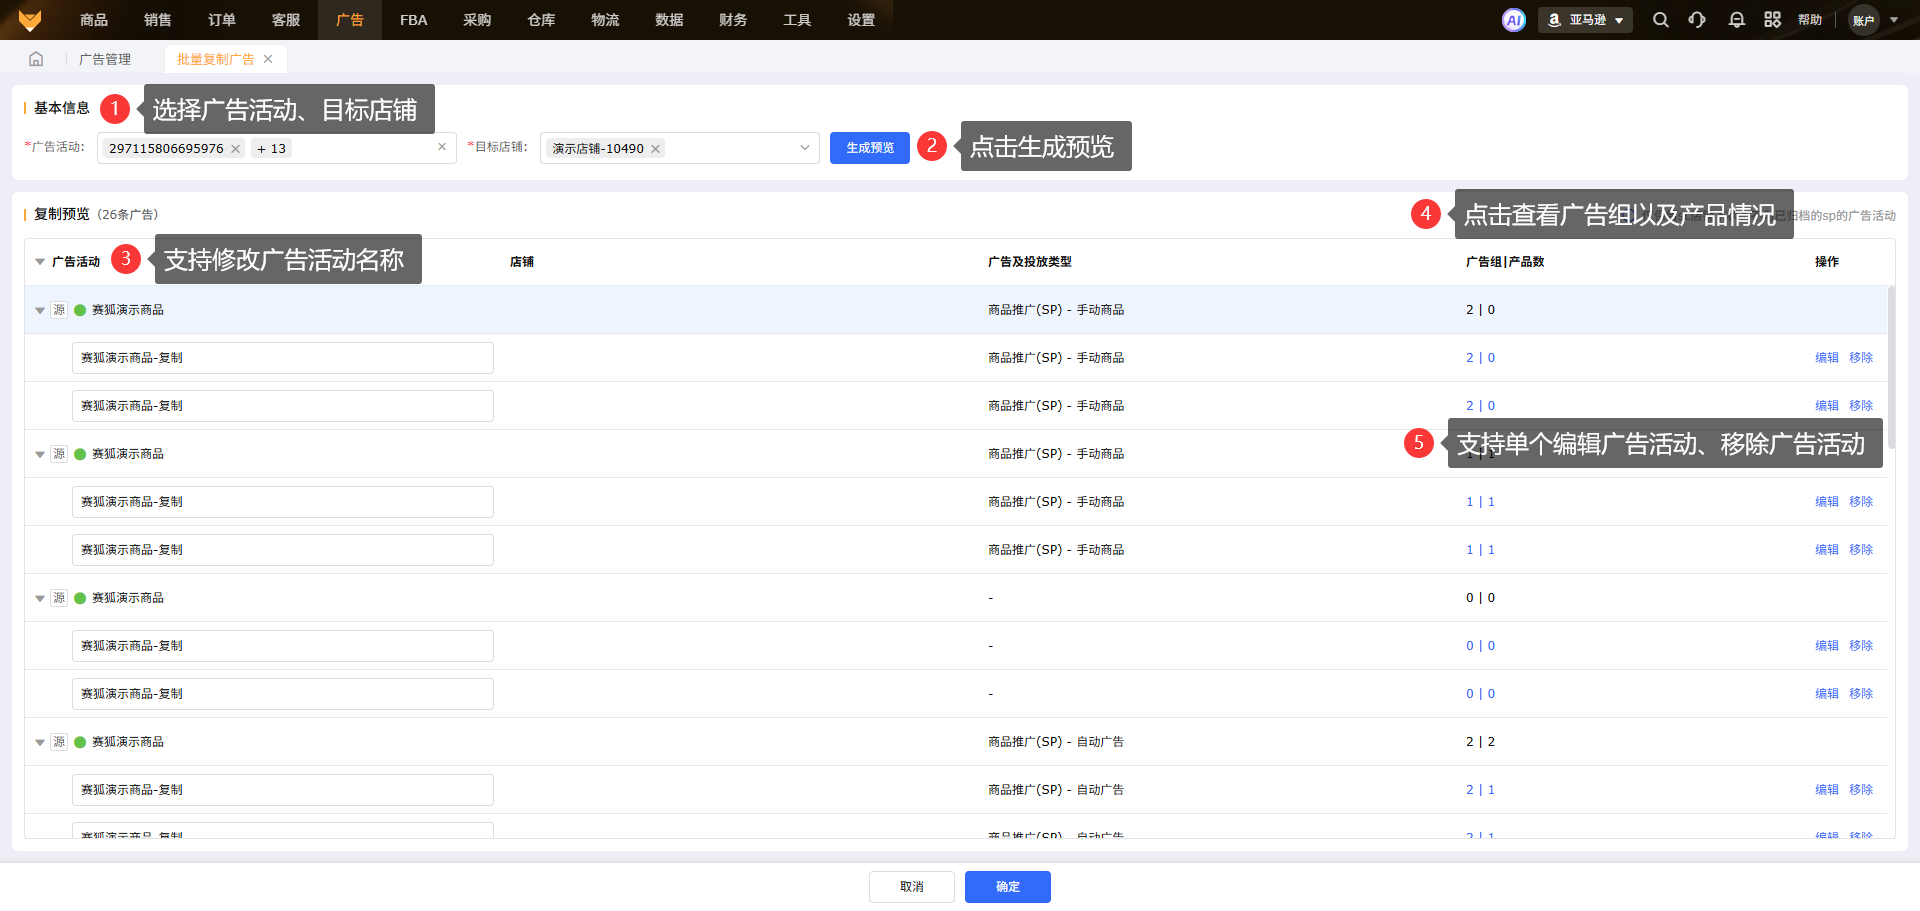The height and width of the screenshot is (911, 1920).
Task: Open the 亚马逊 platform dropdown
Action: [1585, 20]
